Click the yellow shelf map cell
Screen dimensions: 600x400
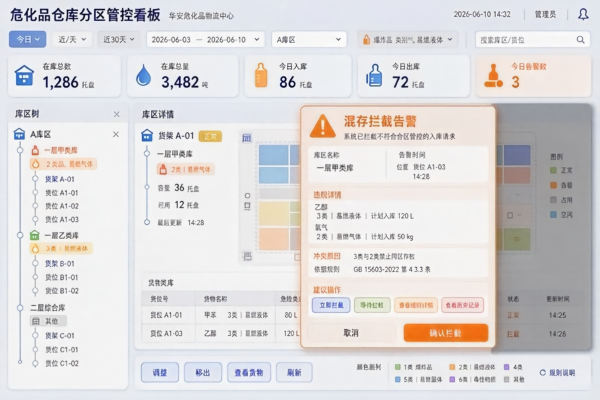pos(274,213)
